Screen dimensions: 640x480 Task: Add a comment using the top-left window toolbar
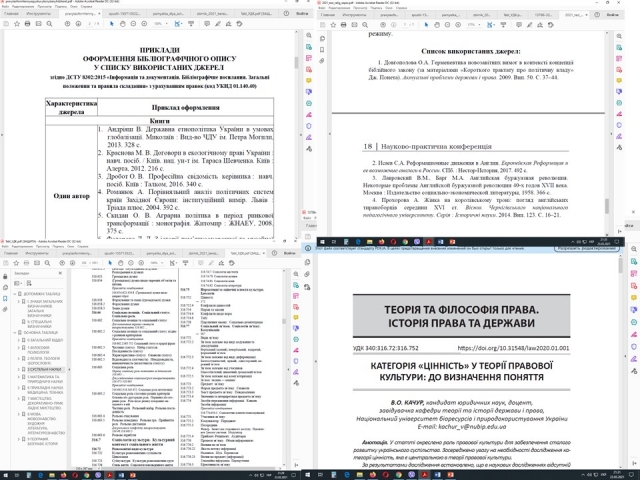(x=207, y=24)
